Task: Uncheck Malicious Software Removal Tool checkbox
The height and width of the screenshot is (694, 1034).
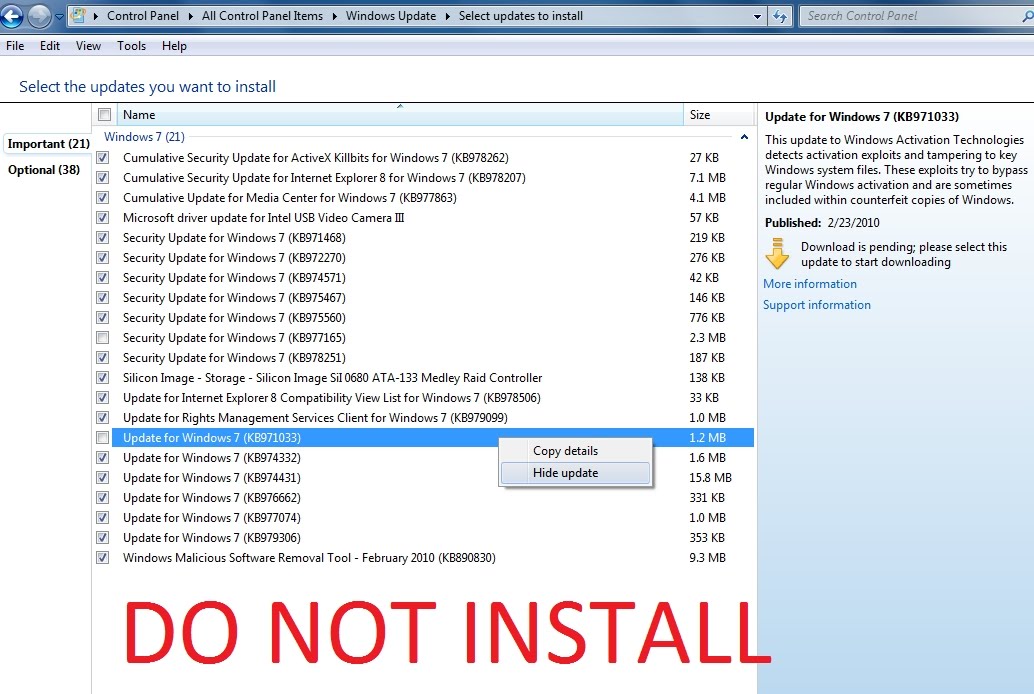Action: (x=102, y=557)
